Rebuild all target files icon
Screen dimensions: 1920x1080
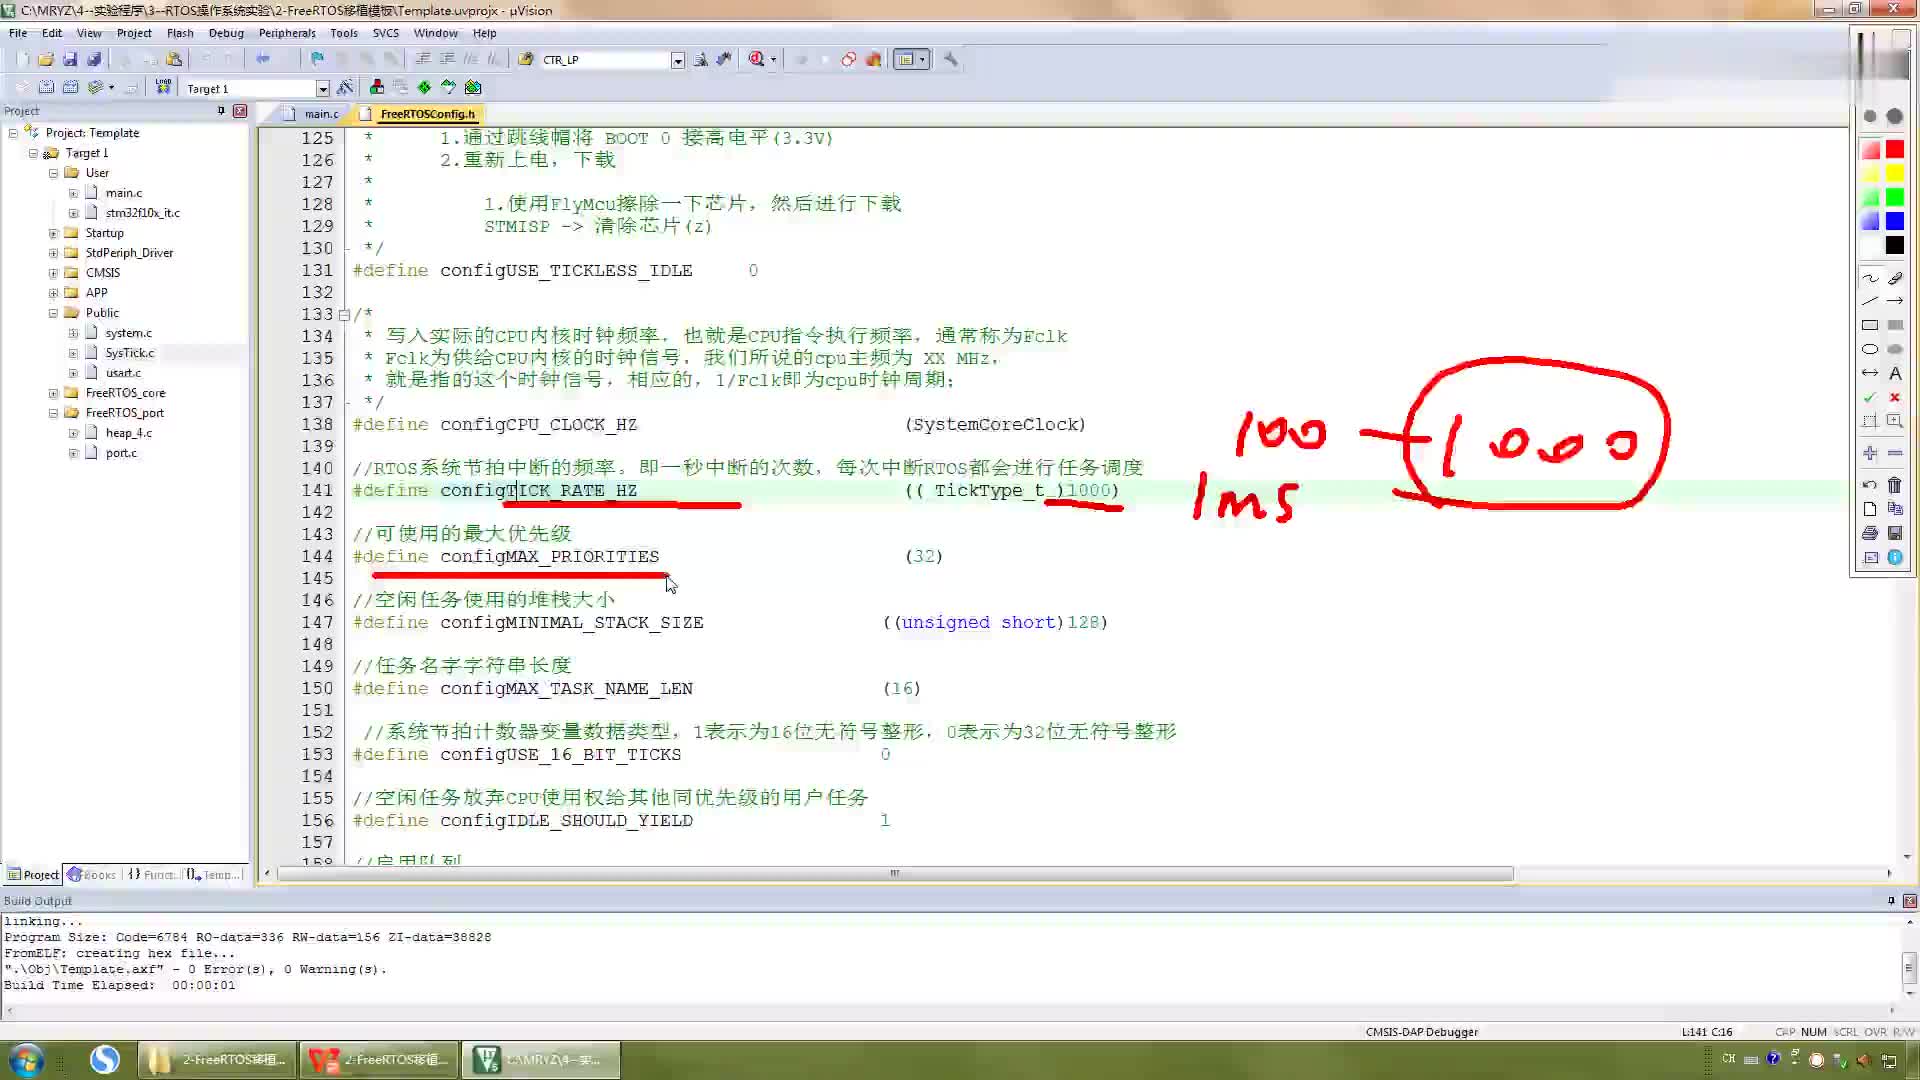70,87
